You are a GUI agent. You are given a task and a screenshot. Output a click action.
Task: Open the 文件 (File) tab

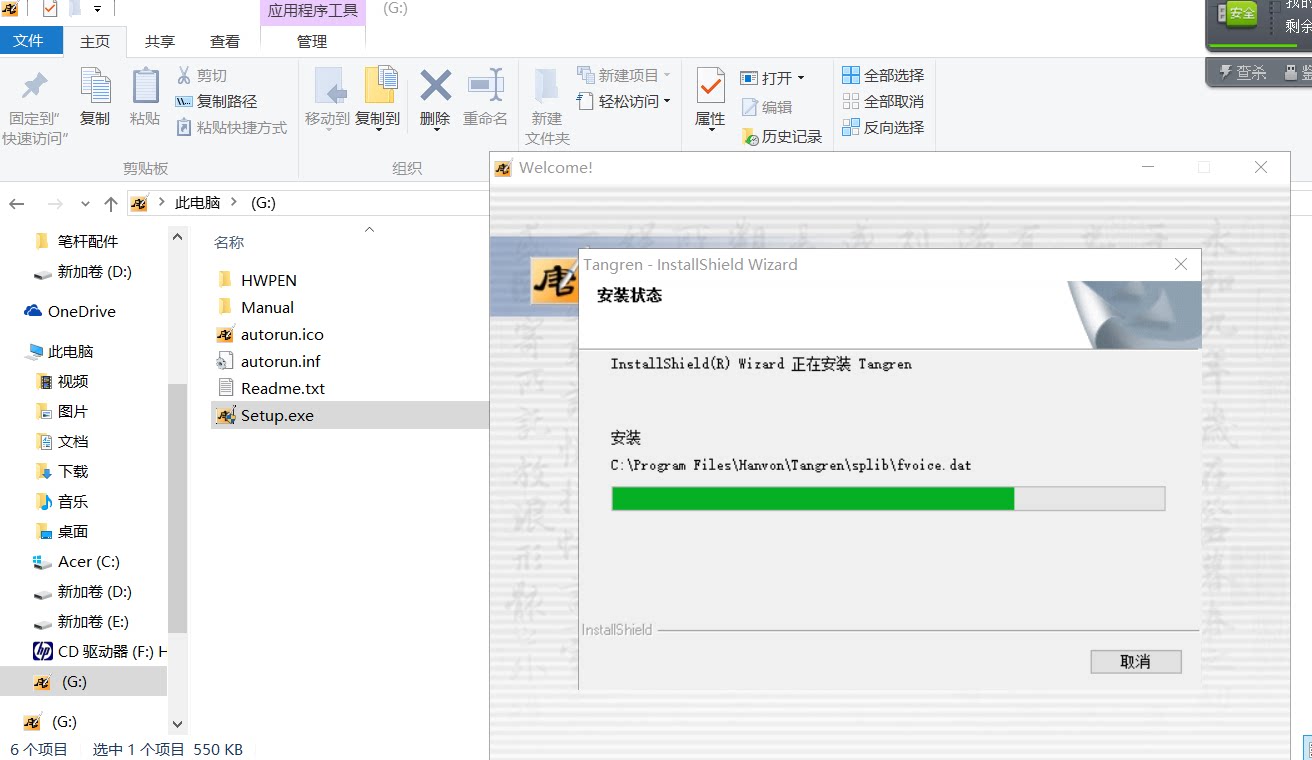point(29,41)
